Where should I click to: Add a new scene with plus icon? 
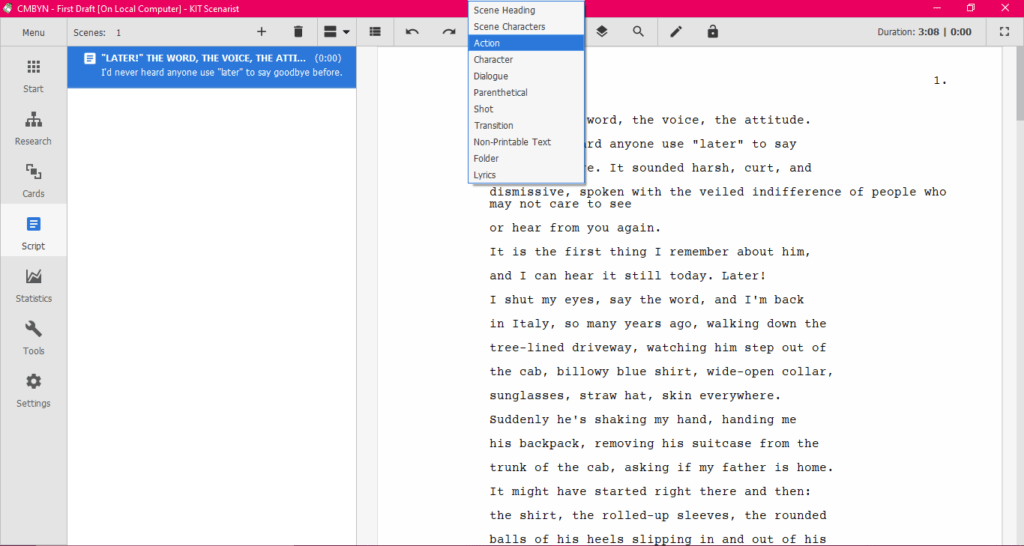[x=261, y=31]
